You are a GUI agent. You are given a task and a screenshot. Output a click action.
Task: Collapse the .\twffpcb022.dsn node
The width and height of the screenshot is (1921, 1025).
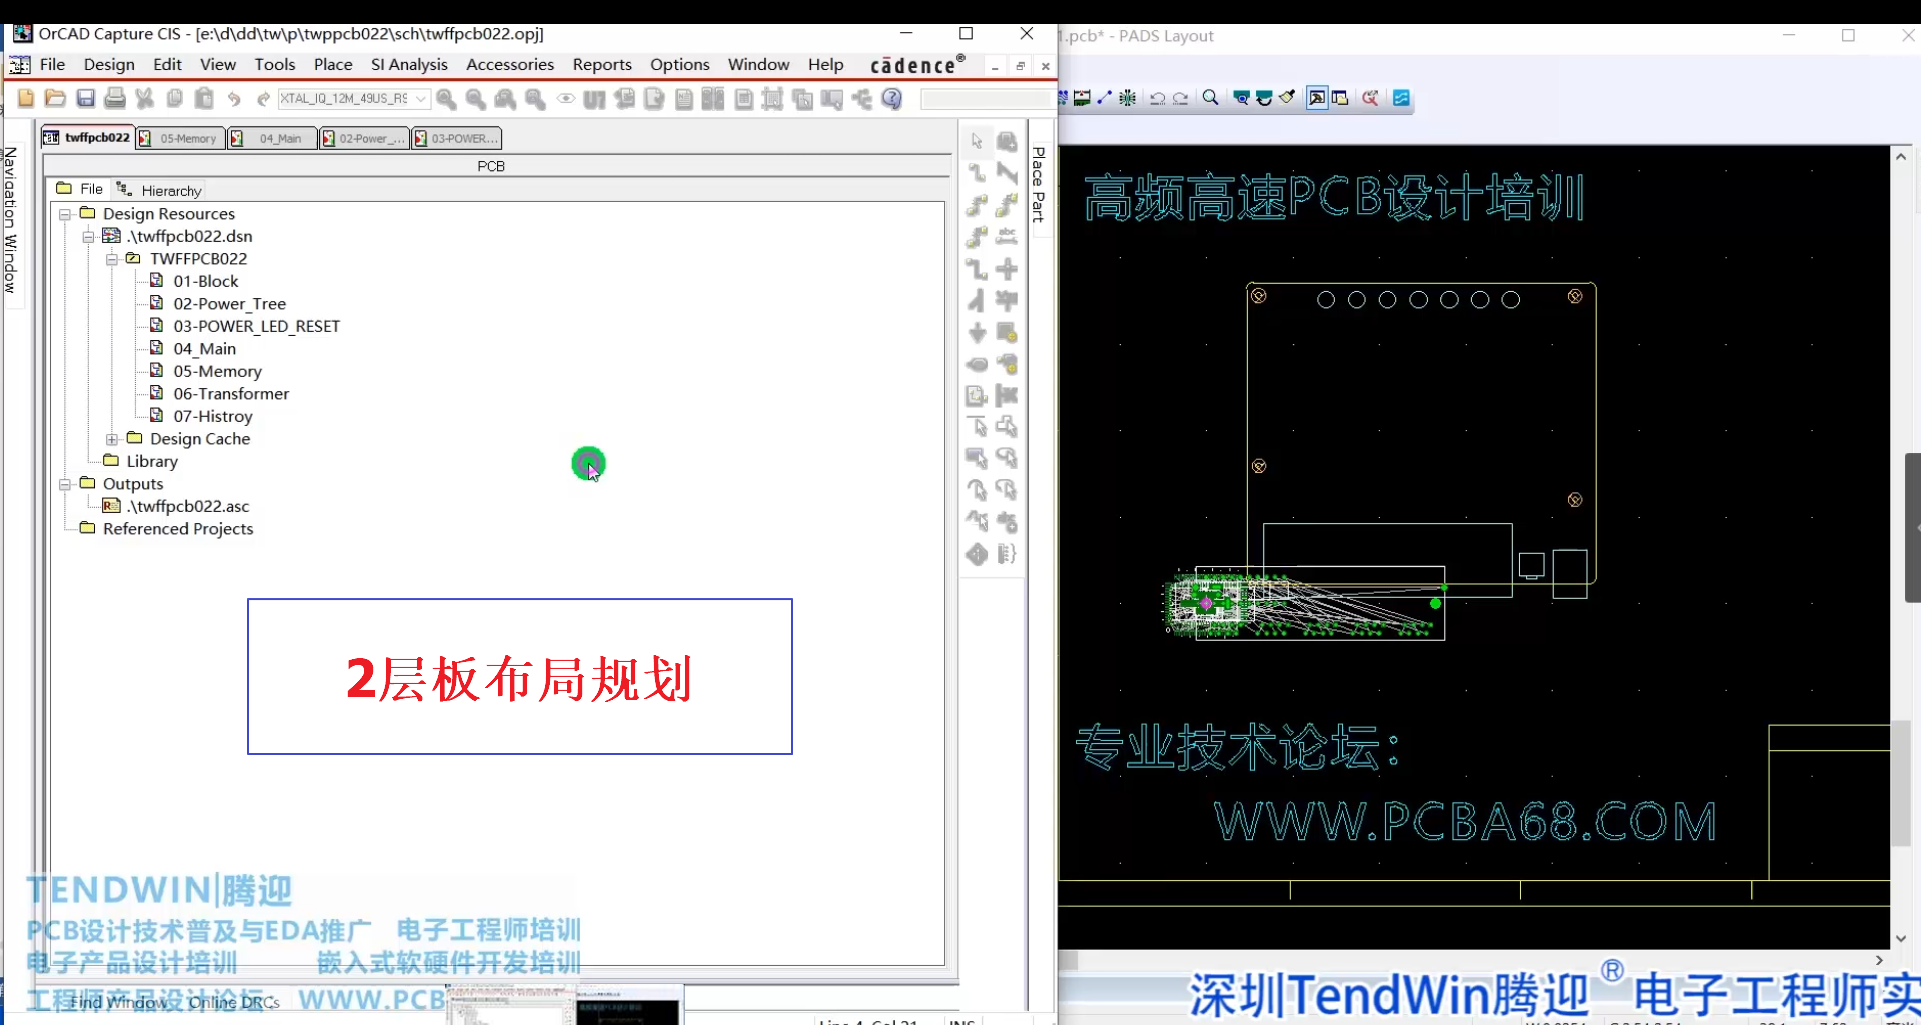(x=88, y=237)
